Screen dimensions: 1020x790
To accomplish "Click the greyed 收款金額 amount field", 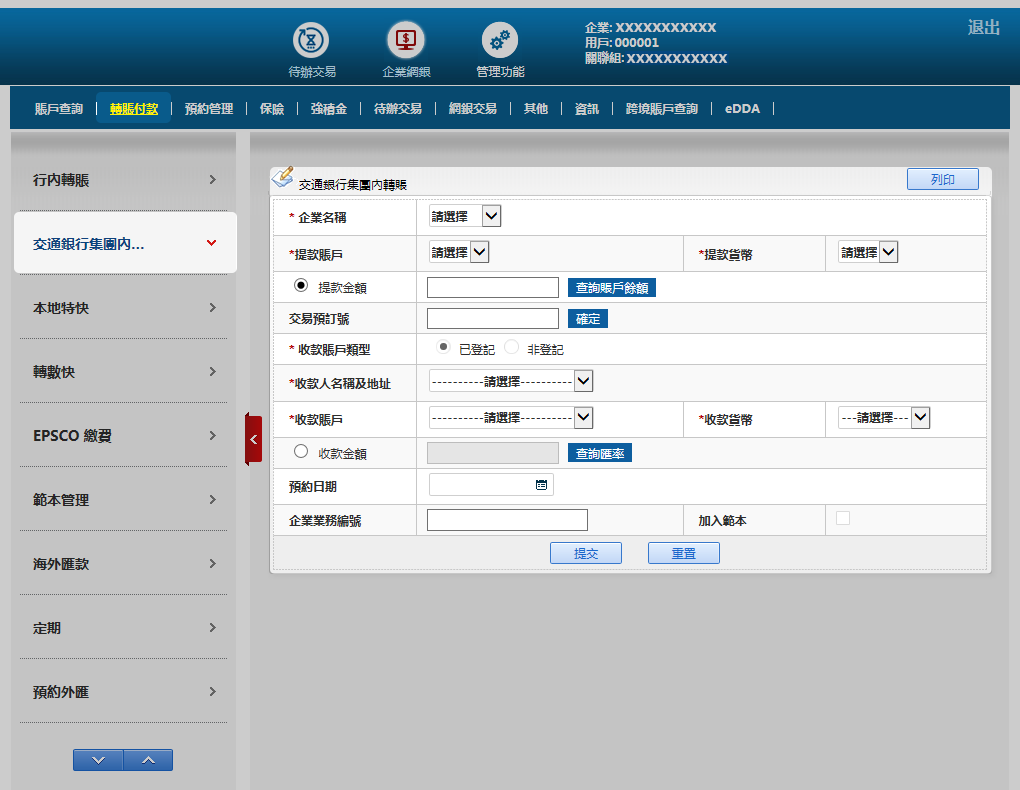I will [x=493, y=453].
